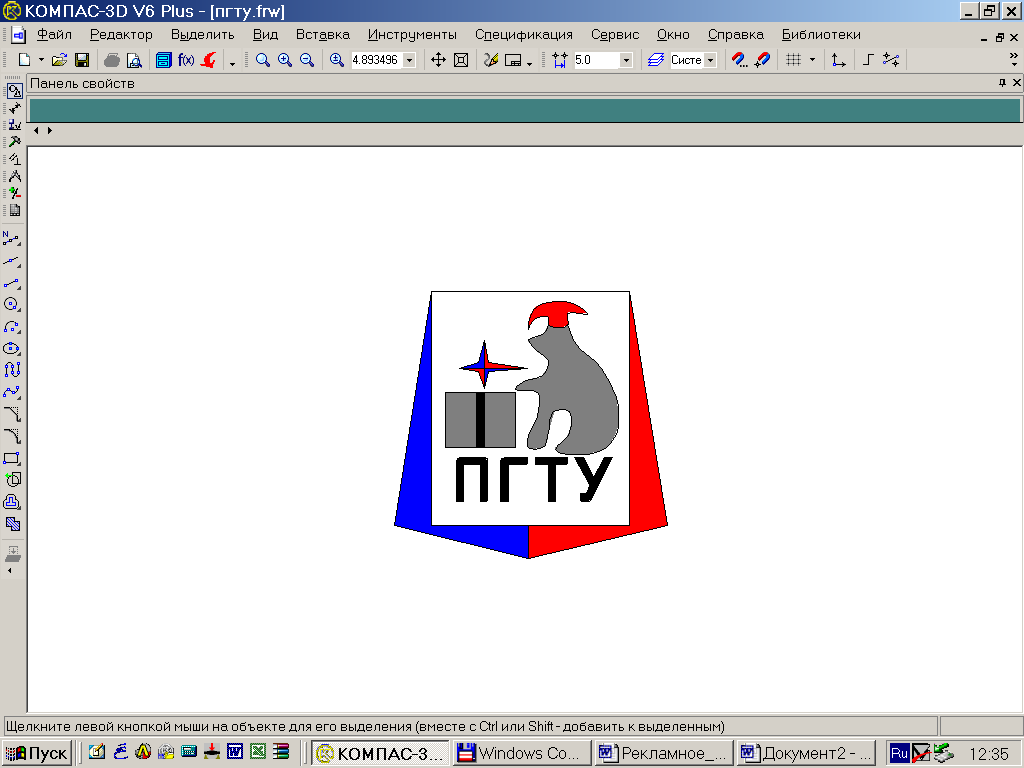This screenshot has height=768, width=1024.
Task: Click the refresh image brush icon
Action: [490, 60]
